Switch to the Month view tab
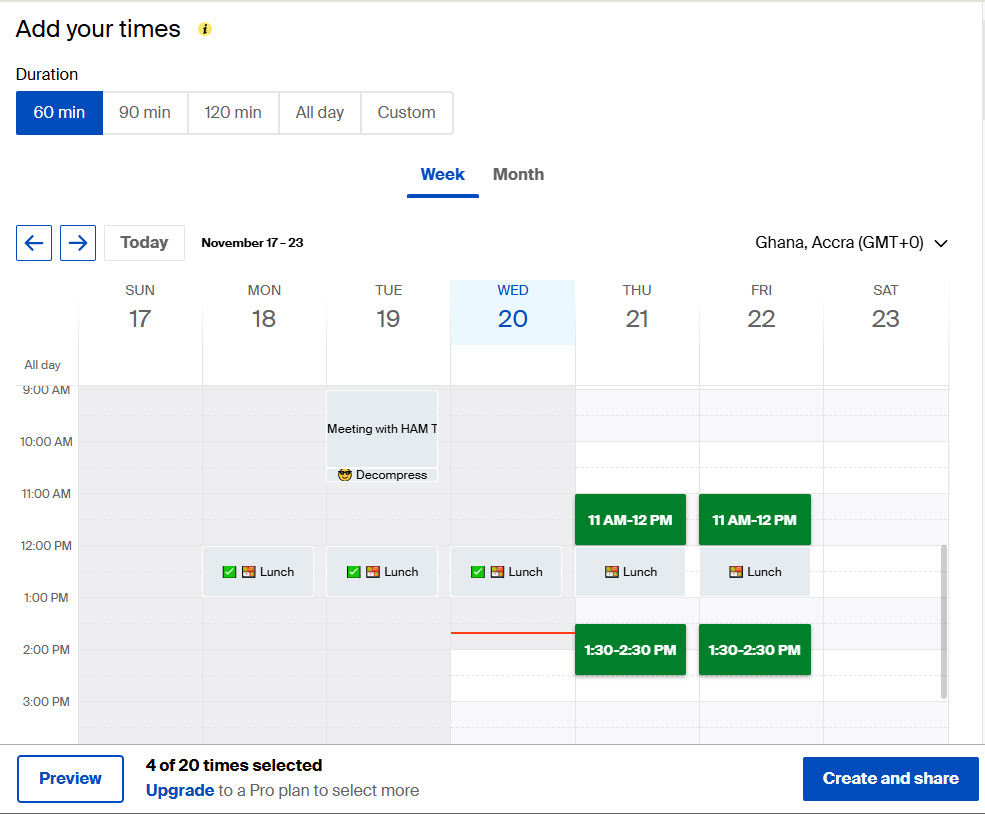The image size is (985, 814). tap(518, 174)
